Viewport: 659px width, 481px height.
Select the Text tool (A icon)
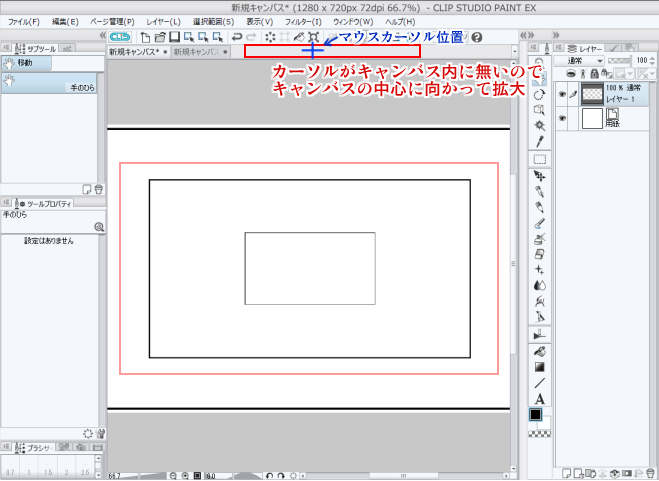tap(539, 398)
